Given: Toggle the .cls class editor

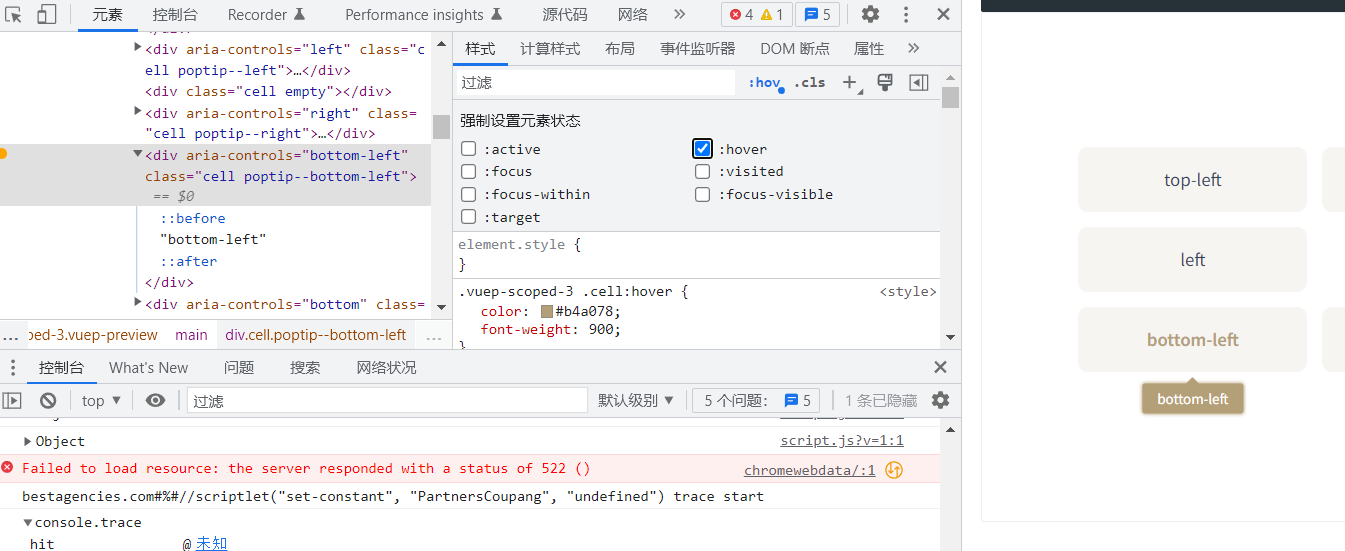Looking at the screenshot, I should [x=810, y=82].
